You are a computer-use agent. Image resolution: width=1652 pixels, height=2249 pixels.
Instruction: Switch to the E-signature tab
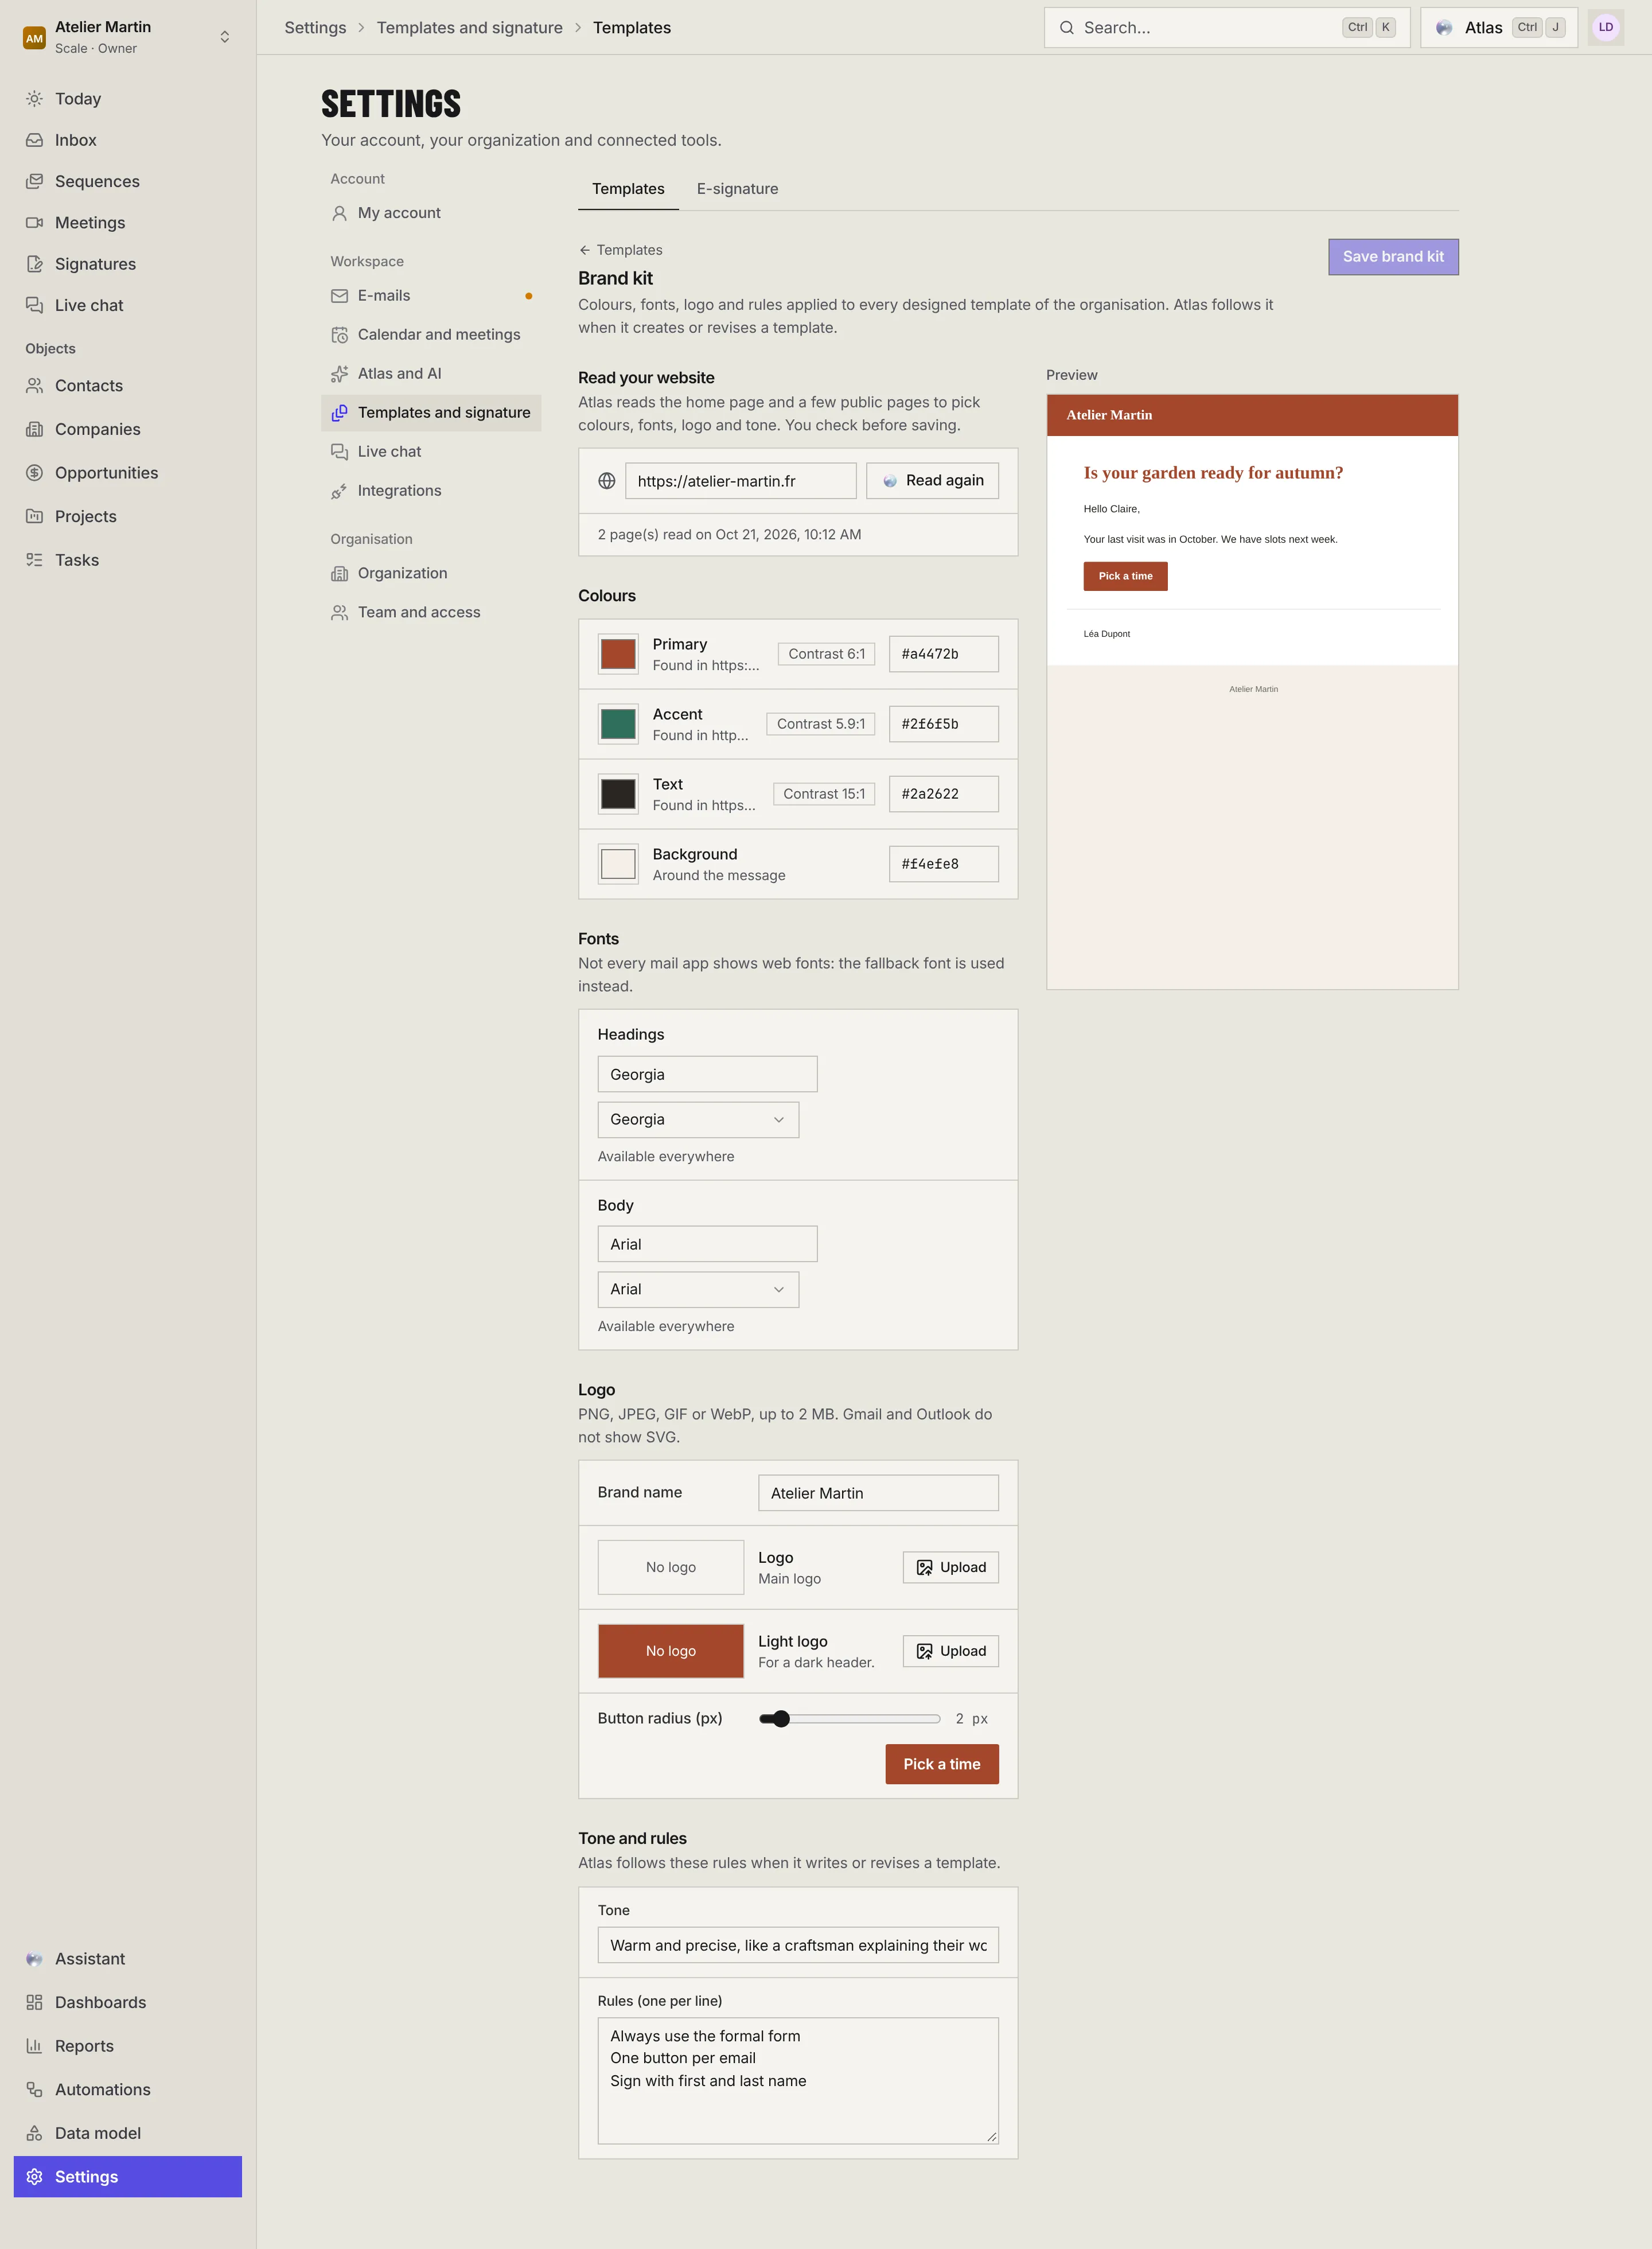[x=737, y=188]
